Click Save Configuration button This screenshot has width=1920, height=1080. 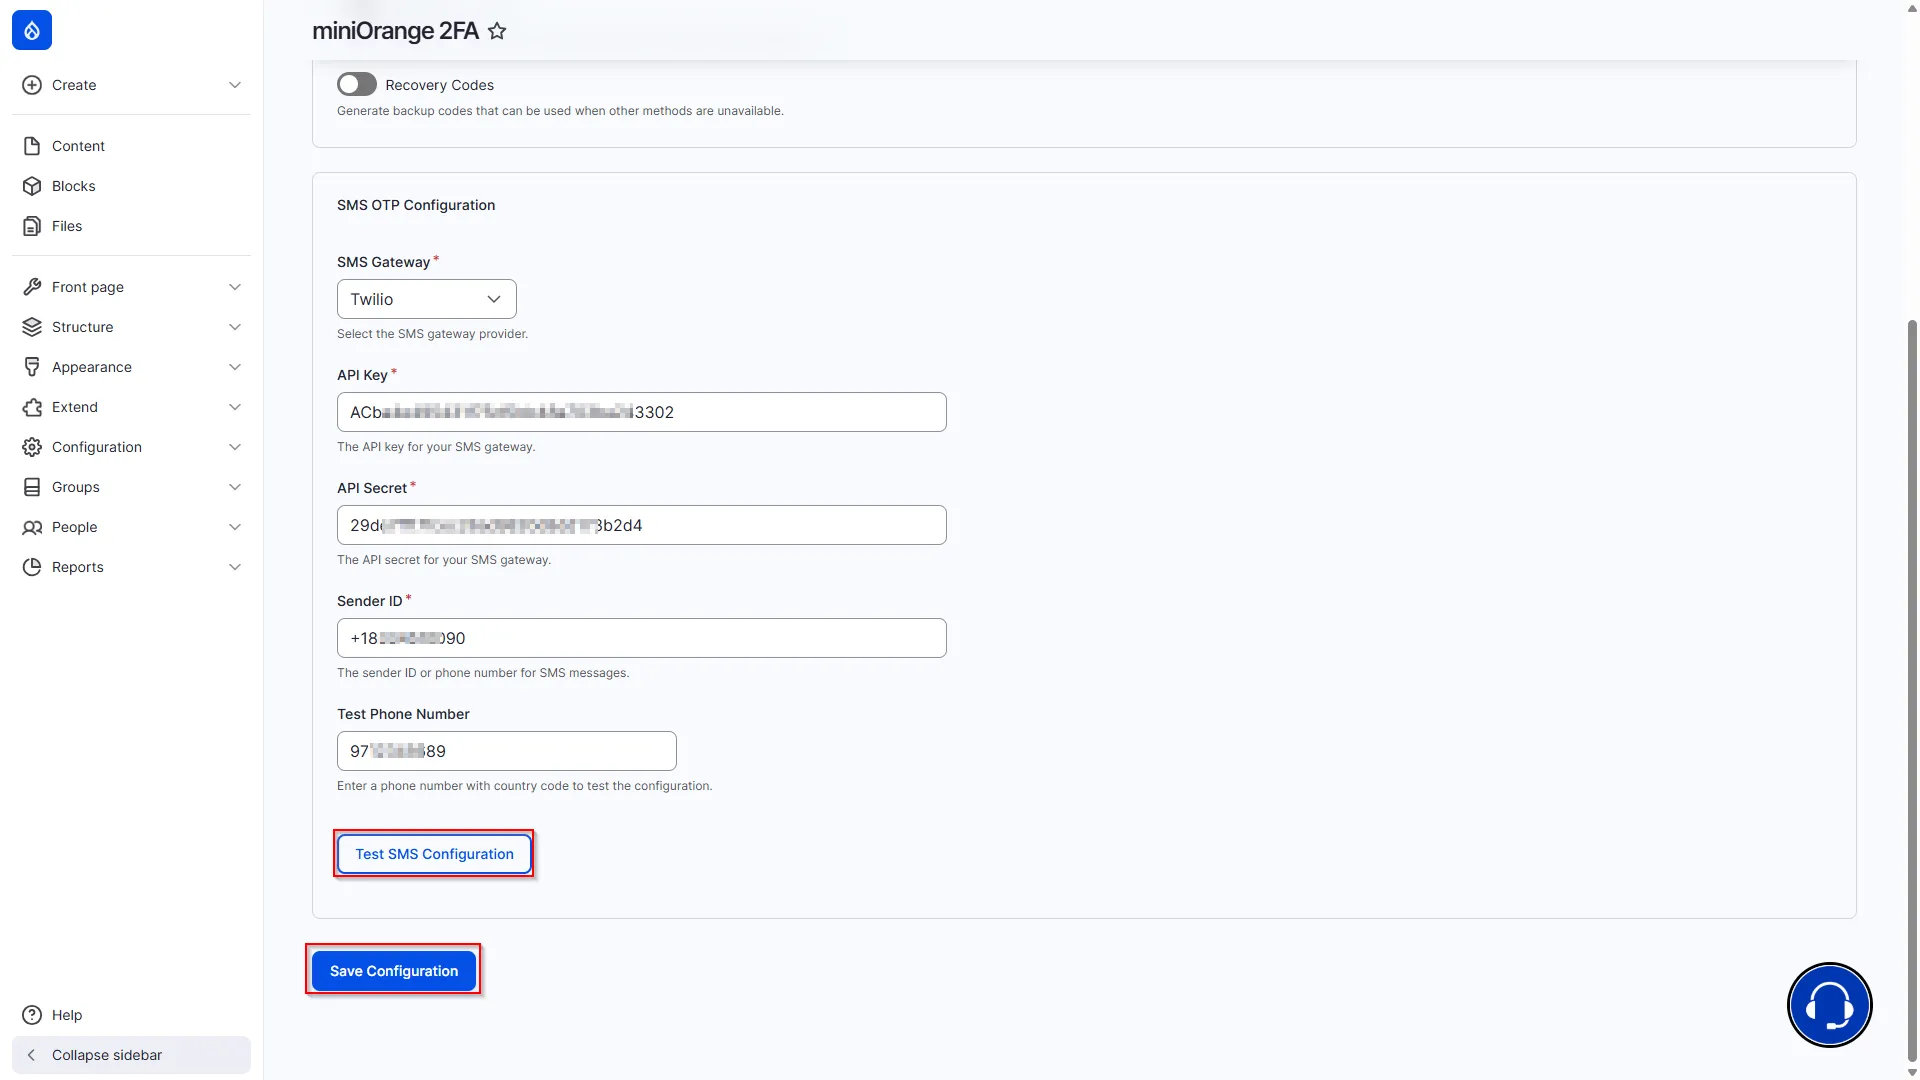pos(394,971)
